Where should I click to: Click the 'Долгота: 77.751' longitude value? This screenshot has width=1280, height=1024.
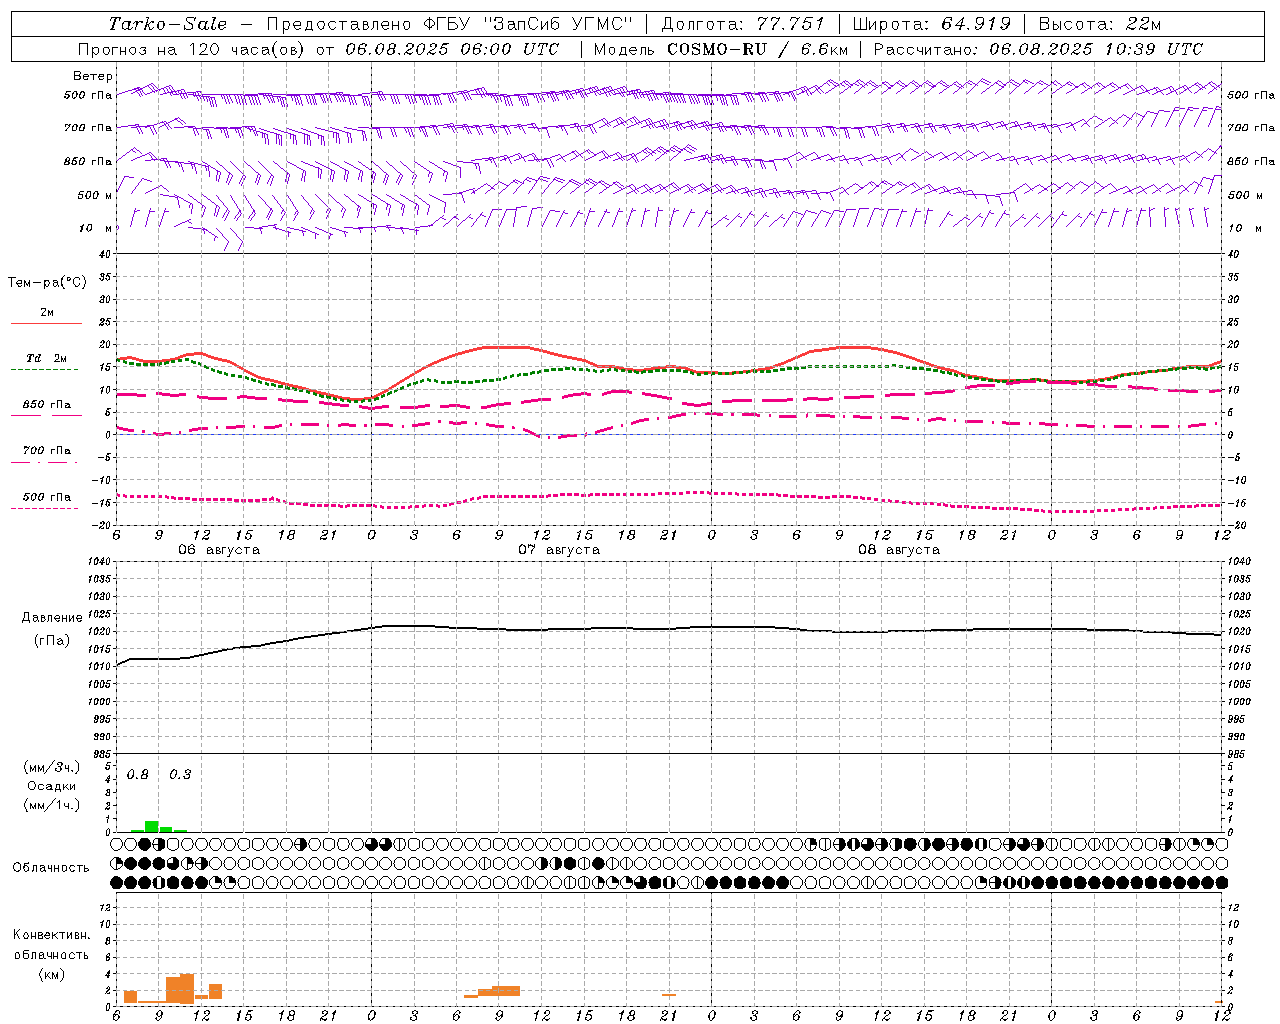coord(743,24)
